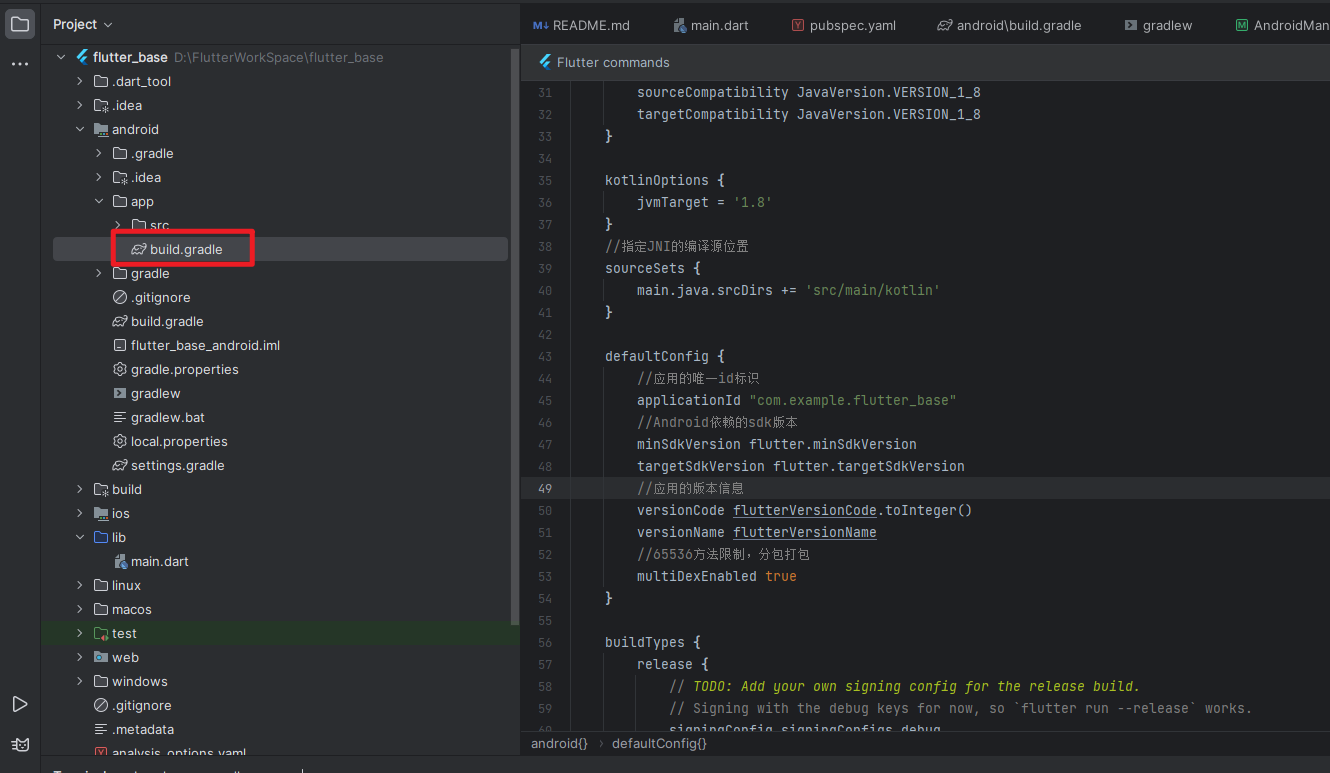Screen dimensions: 1330x773
Task: Click the defaultConfig{} breadcrumb
Action: pyautogui.click(x=659, y=743)
